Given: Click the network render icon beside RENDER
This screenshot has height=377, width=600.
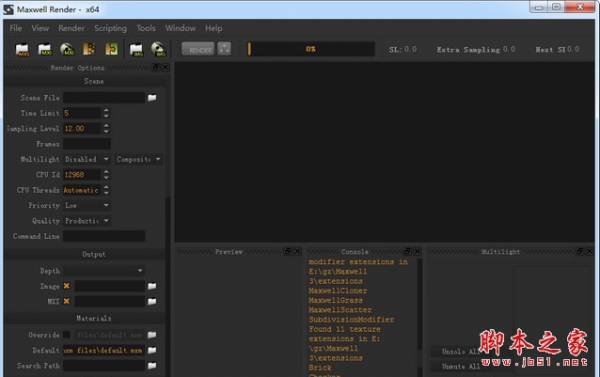Looking at the screenshot, I should 224,49.
